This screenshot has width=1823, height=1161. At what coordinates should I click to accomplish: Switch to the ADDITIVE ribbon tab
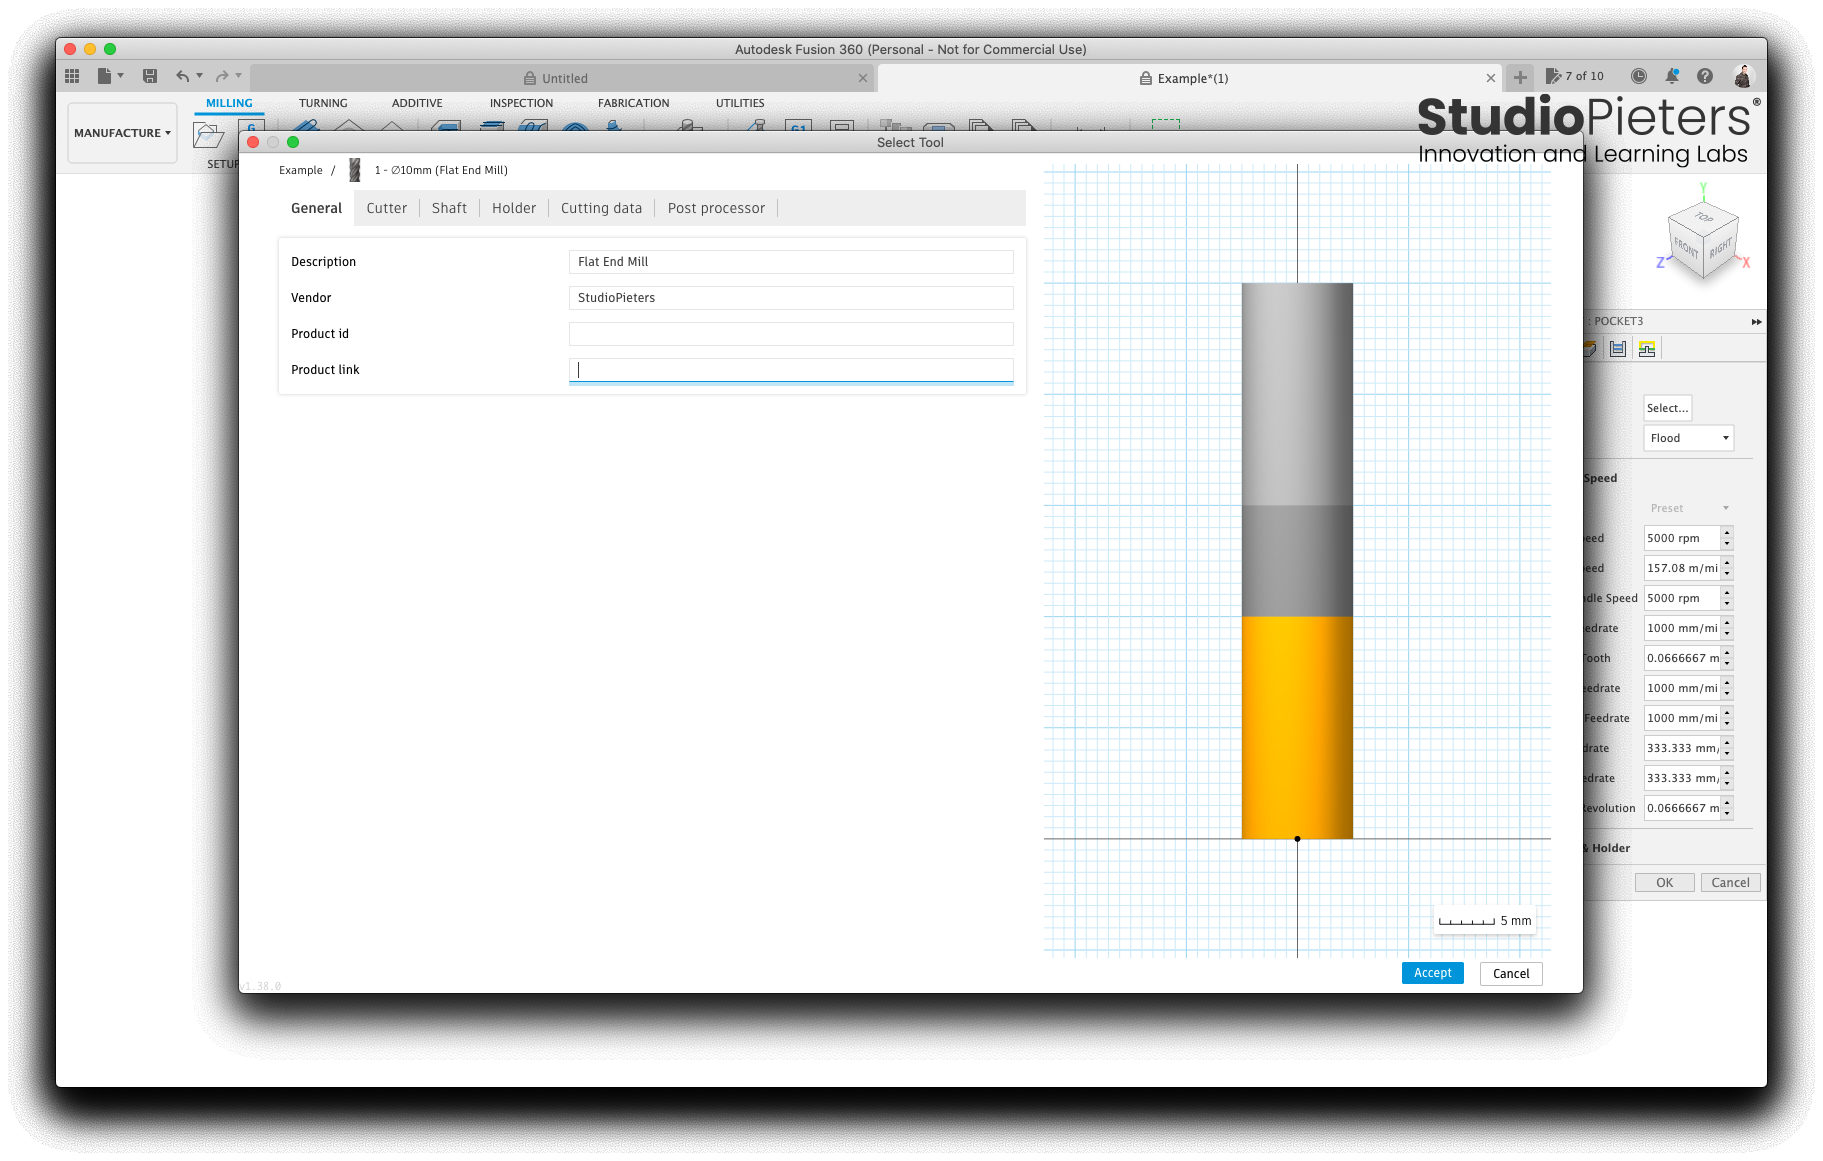coord(417,103)
